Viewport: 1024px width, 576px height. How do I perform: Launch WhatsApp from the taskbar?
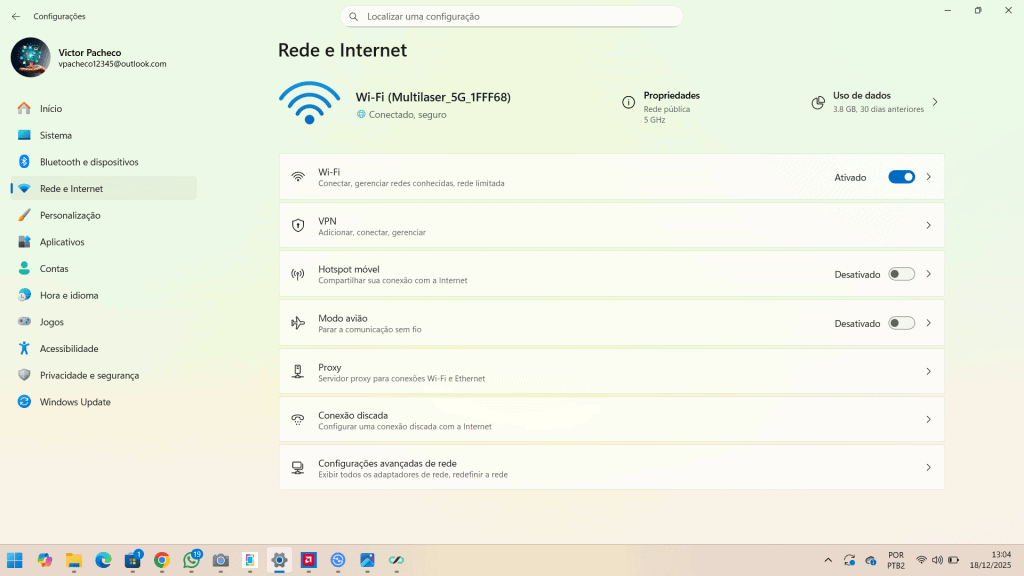pyautogui.click(x=191, y=560)
